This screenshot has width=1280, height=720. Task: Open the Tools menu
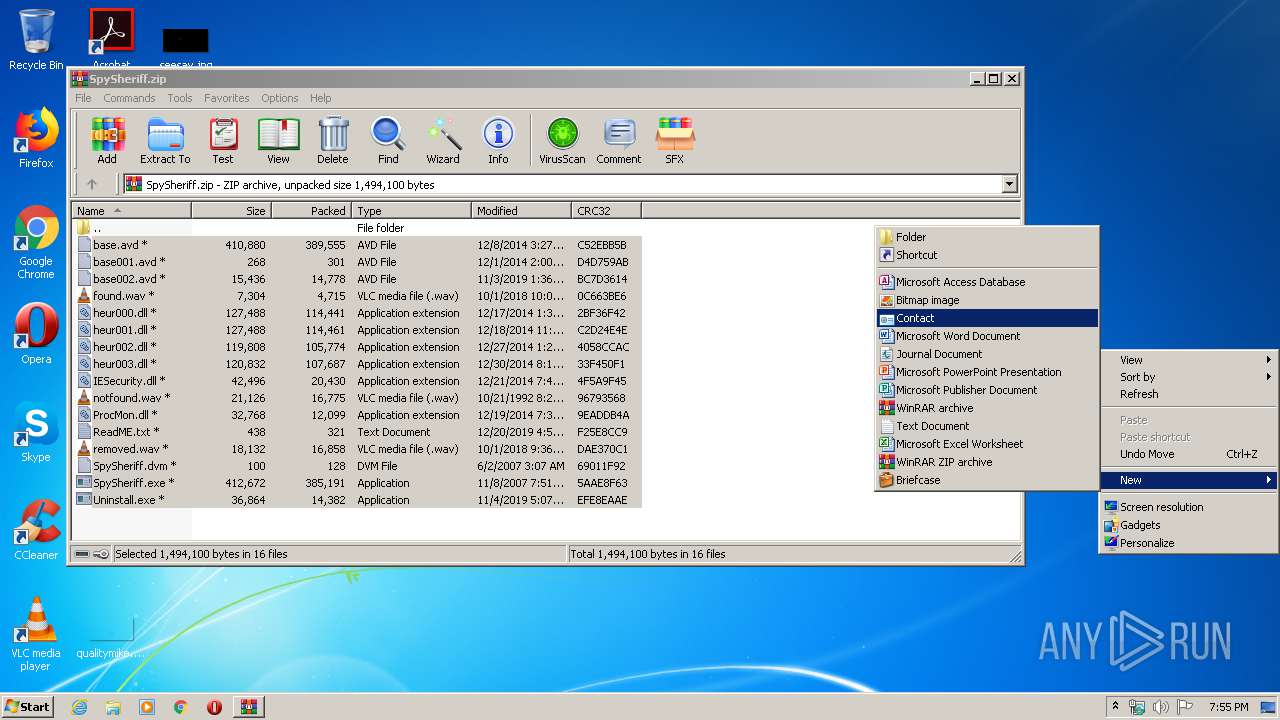pyautogui.click(x=180, y=98)
